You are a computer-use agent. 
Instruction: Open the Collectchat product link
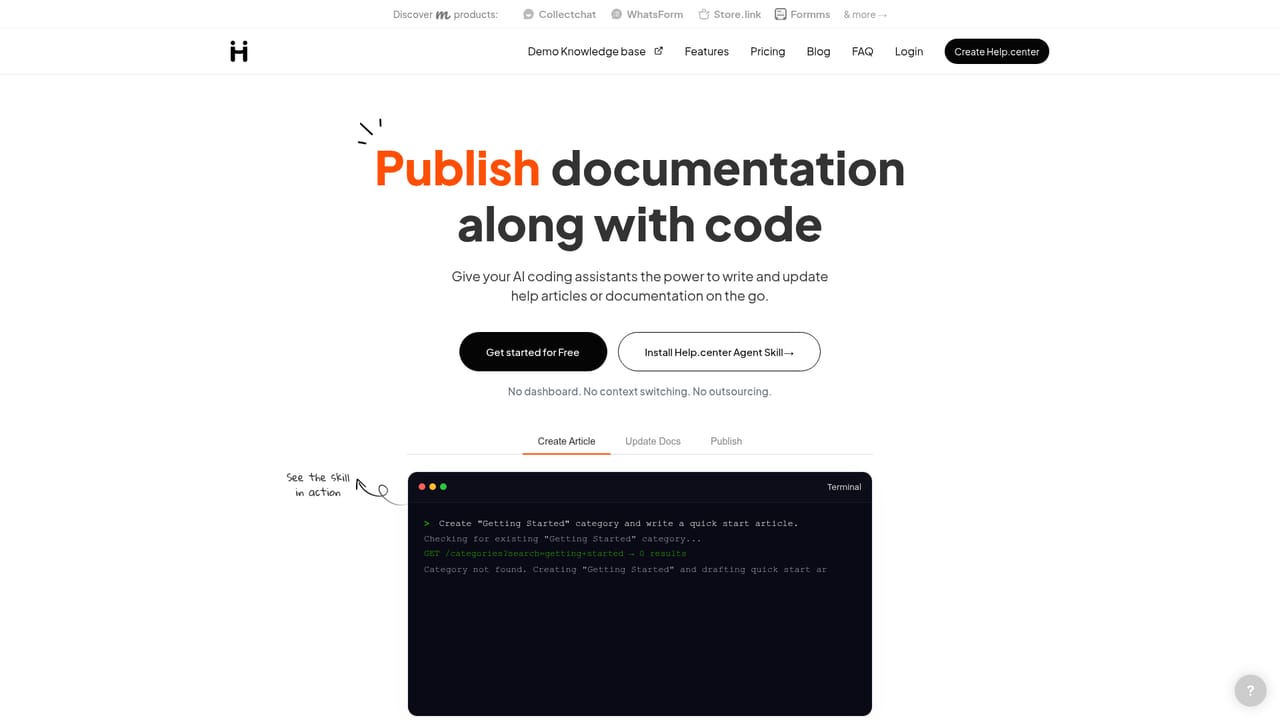559,14
